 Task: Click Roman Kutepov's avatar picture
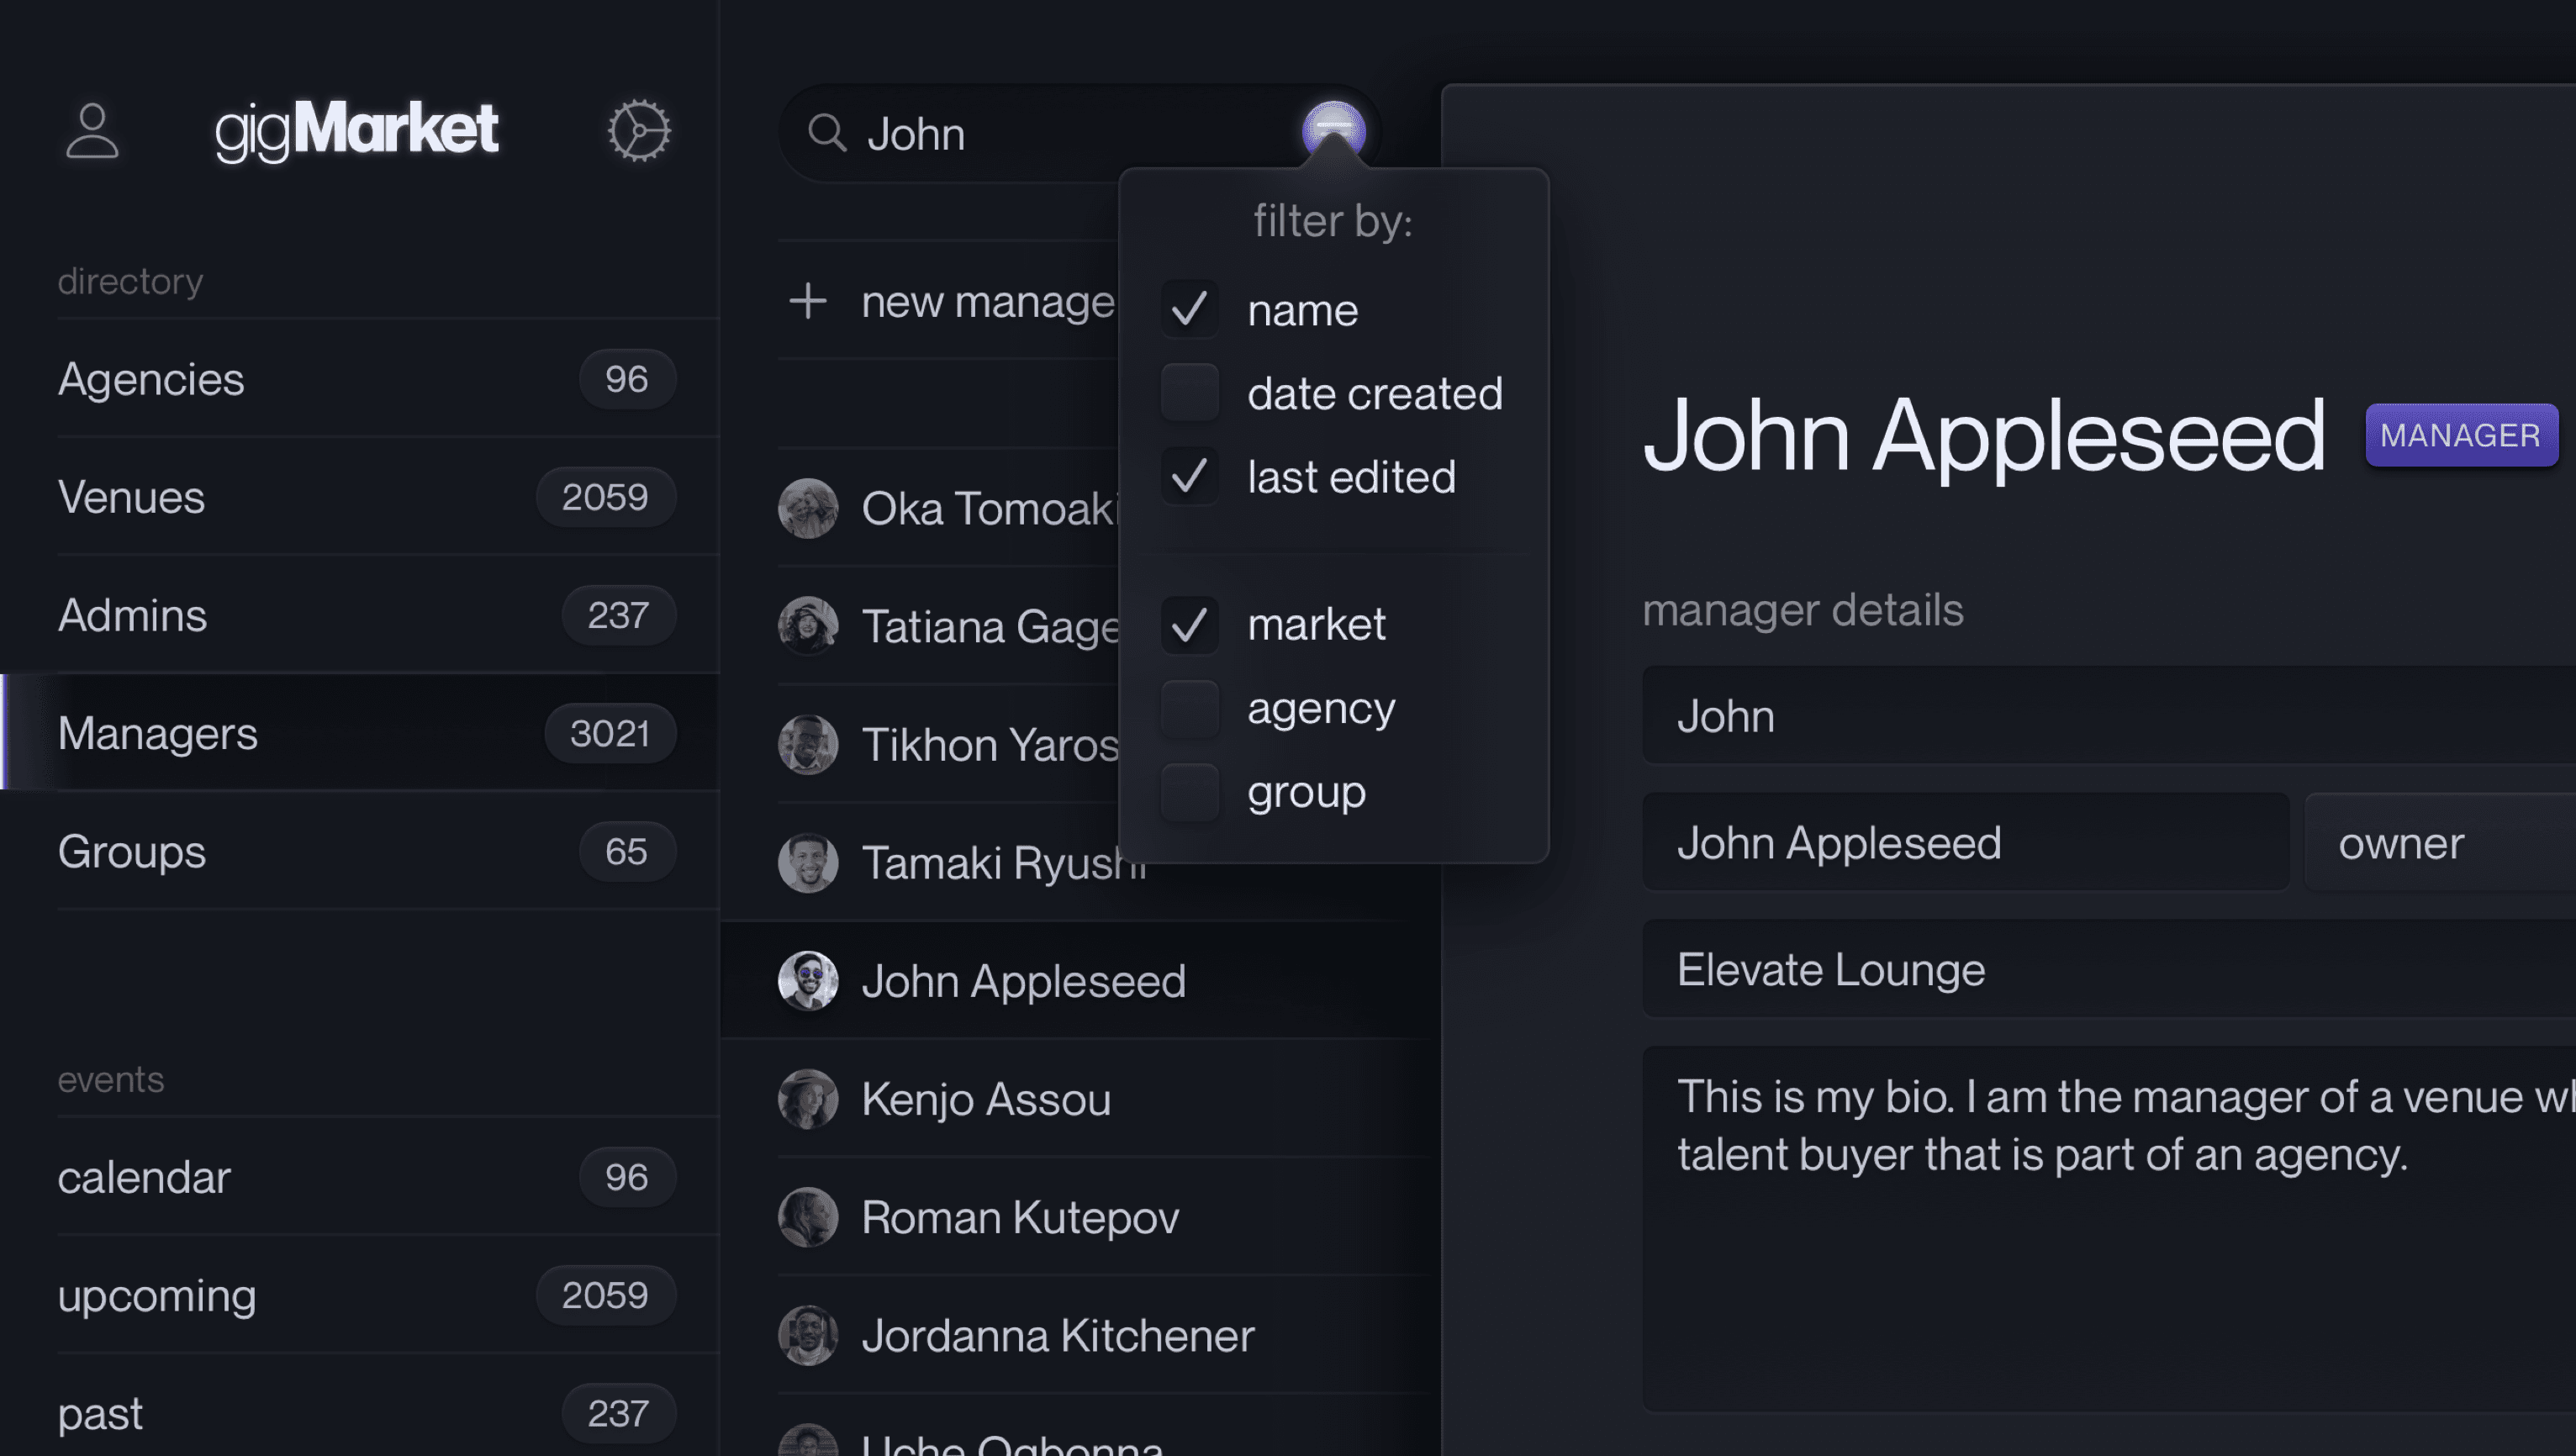pos(808,1217)
